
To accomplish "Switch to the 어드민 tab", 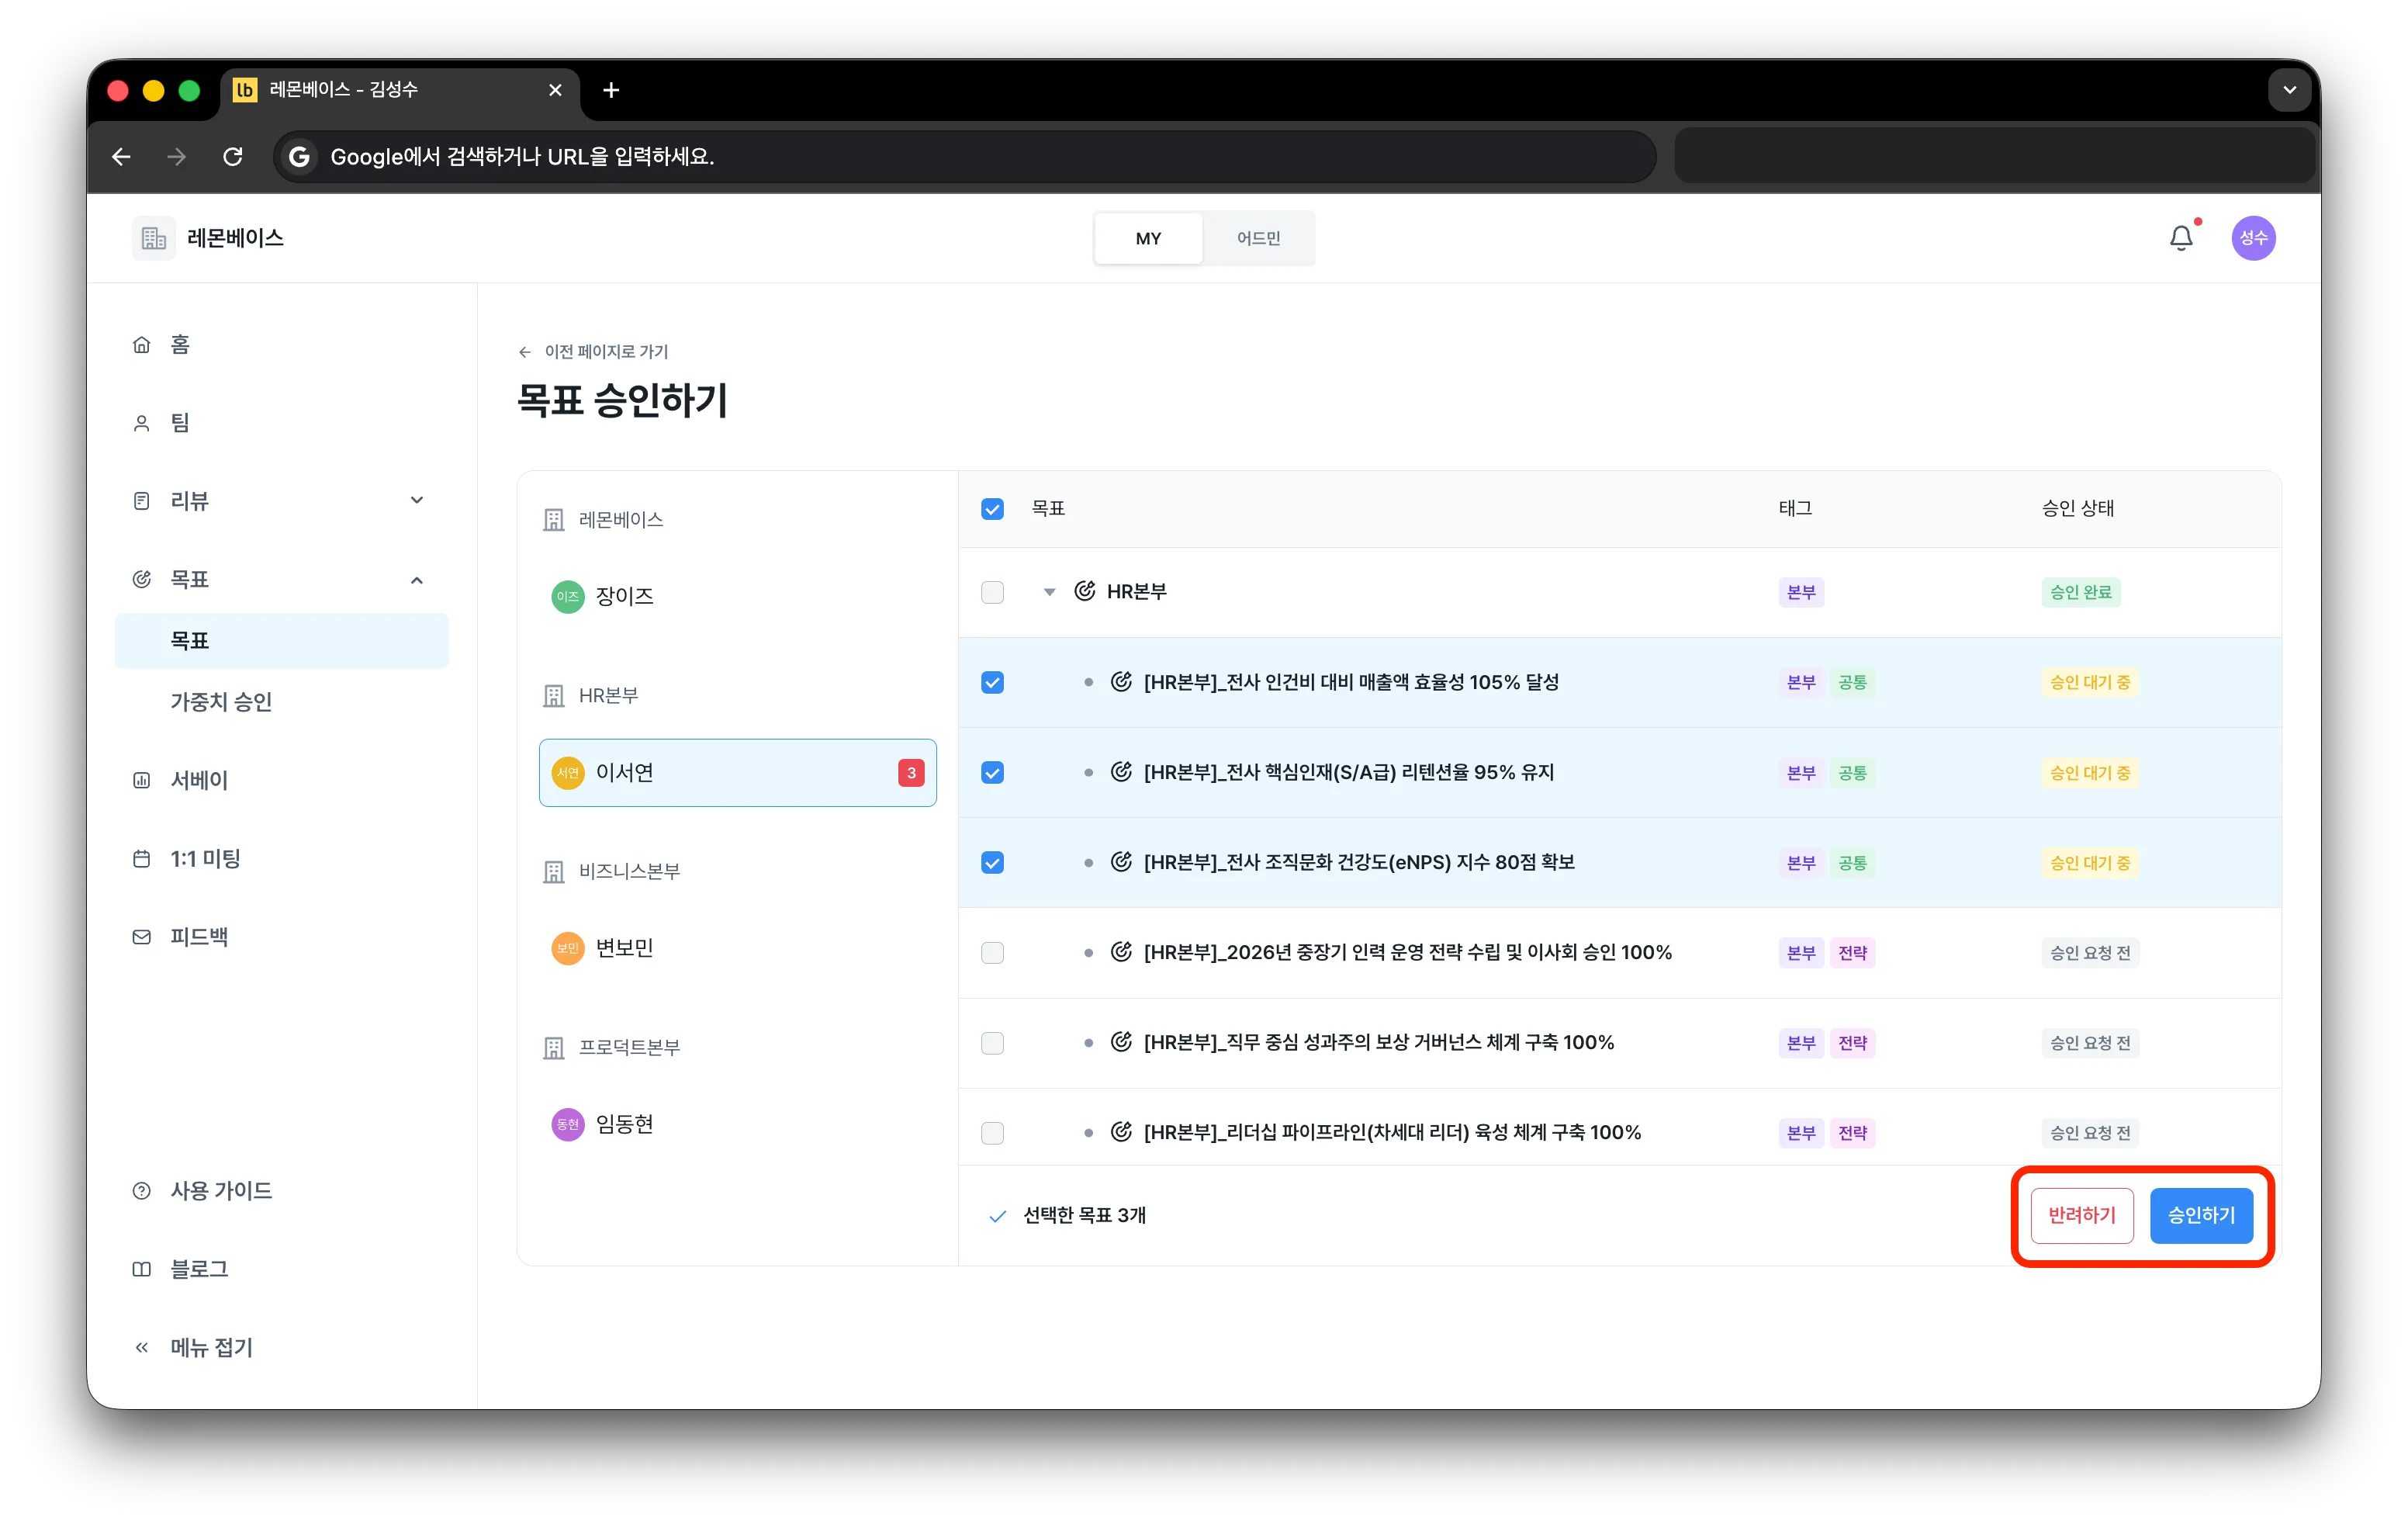I will coord(1258,238).
